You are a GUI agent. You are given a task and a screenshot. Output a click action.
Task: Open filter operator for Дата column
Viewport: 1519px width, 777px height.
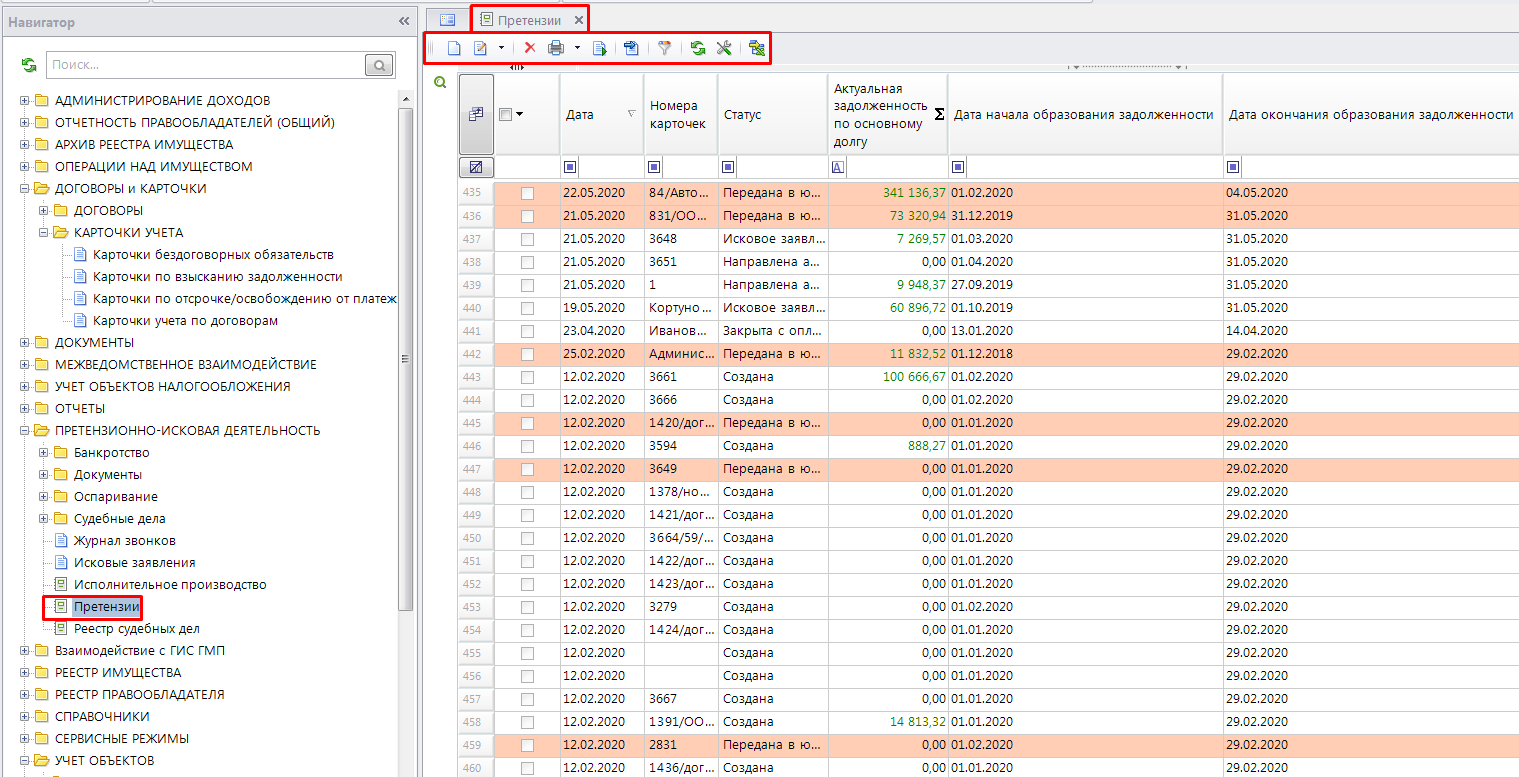[571, 167]
